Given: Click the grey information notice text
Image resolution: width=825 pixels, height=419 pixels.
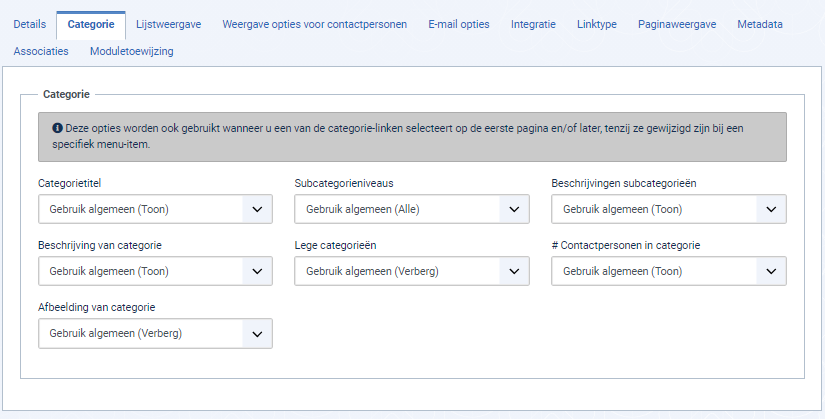Looking at the screenshot, I should [398, 136].
